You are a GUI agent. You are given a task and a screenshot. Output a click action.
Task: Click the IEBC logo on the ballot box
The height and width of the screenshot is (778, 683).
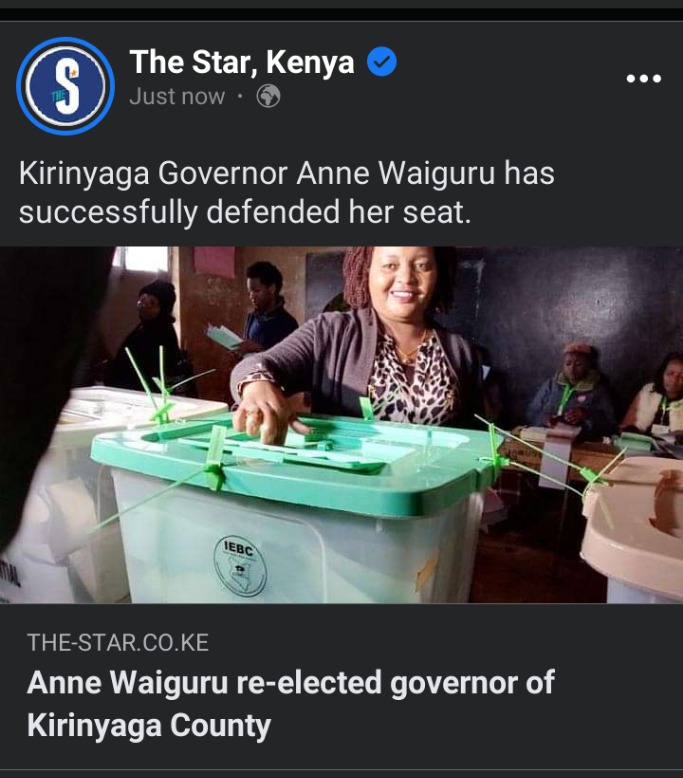[240, 567]
